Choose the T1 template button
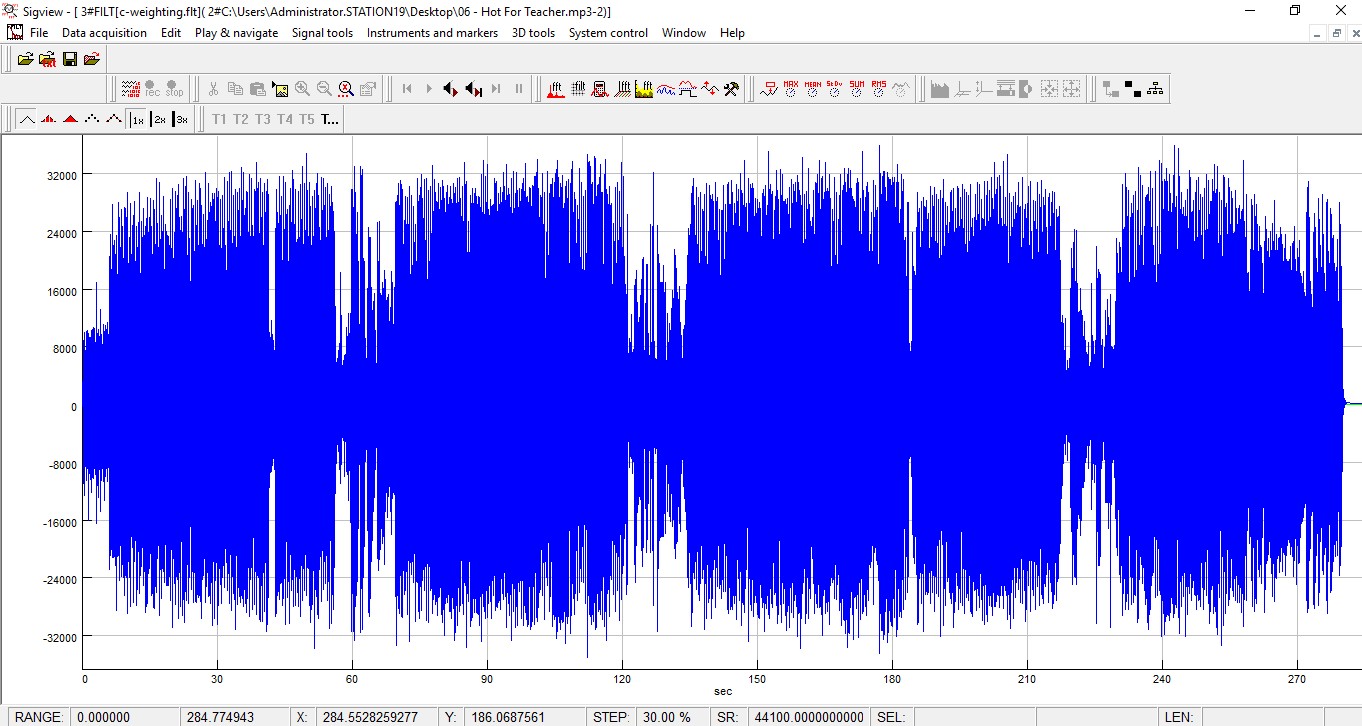 219,119
